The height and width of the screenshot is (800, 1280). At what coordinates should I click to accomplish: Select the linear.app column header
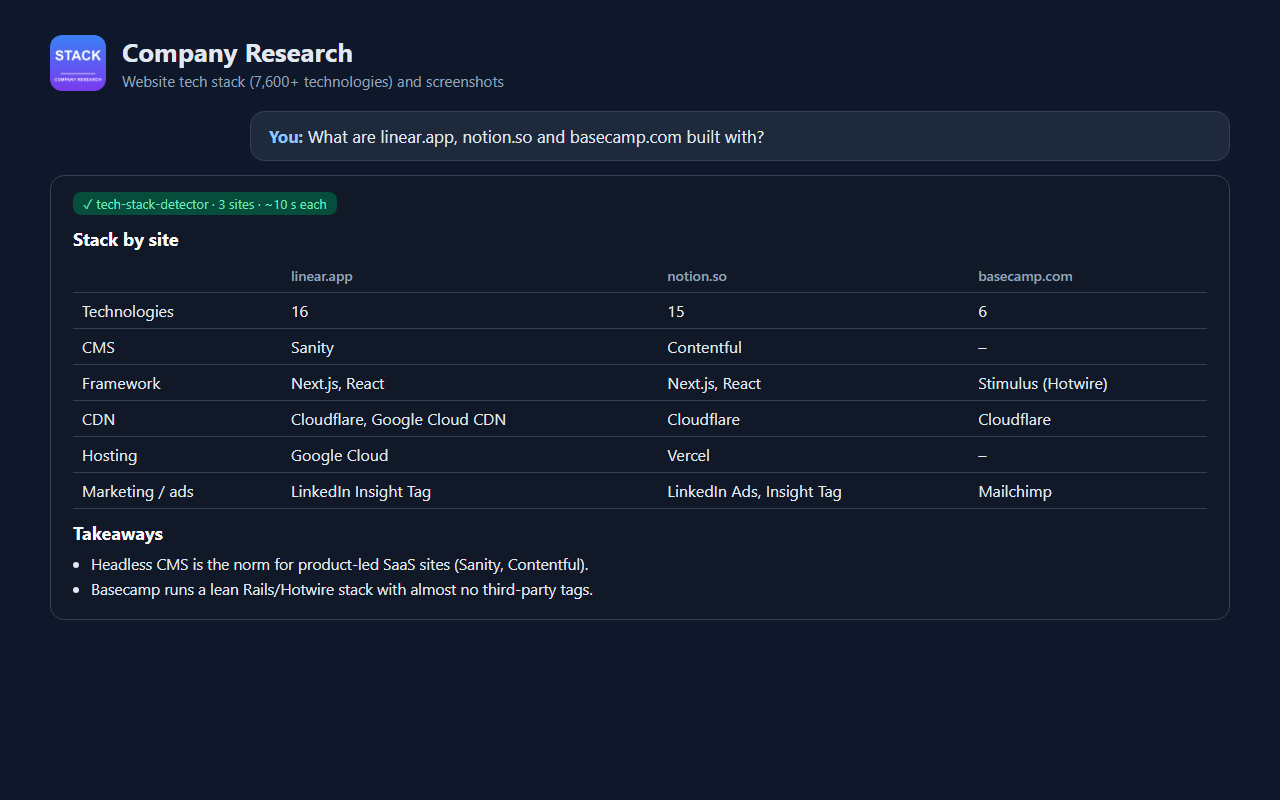[322, 276]
